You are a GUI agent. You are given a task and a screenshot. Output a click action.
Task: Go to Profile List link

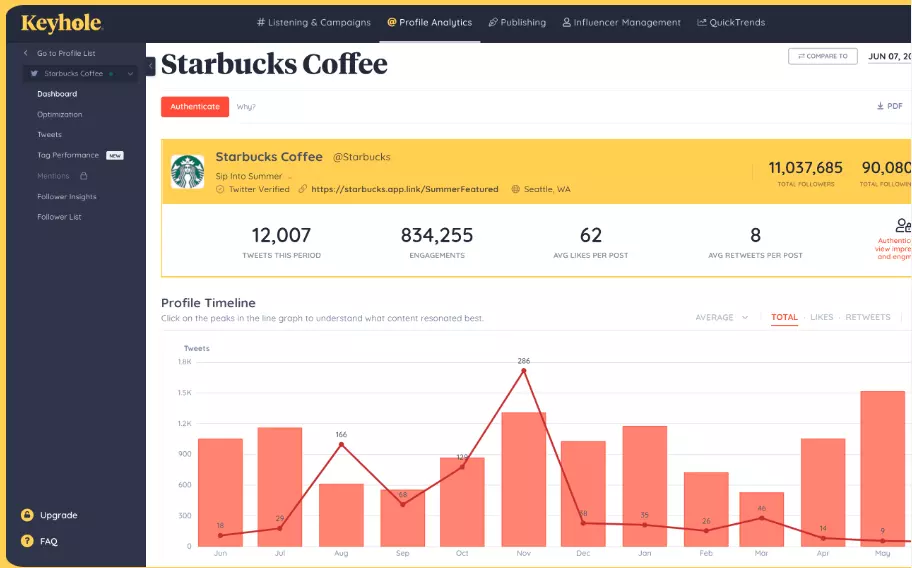(66, 53)
